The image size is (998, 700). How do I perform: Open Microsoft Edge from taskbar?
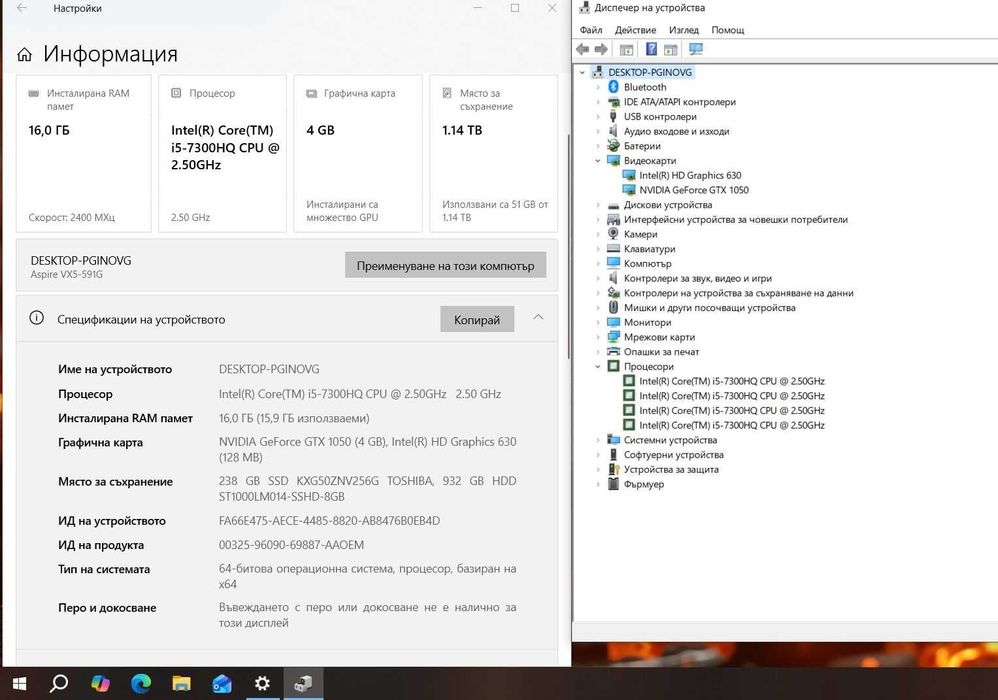coord(141,683)
